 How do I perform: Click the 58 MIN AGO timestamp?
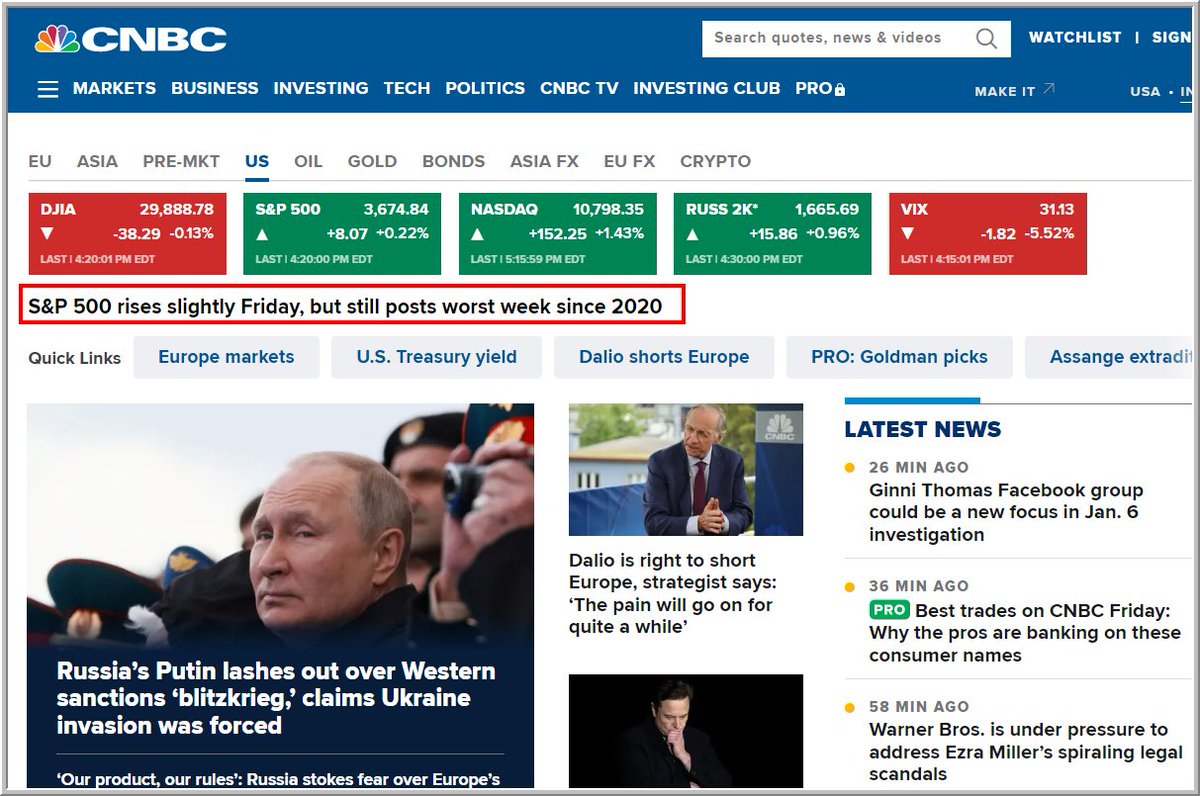tap(919, 707)
